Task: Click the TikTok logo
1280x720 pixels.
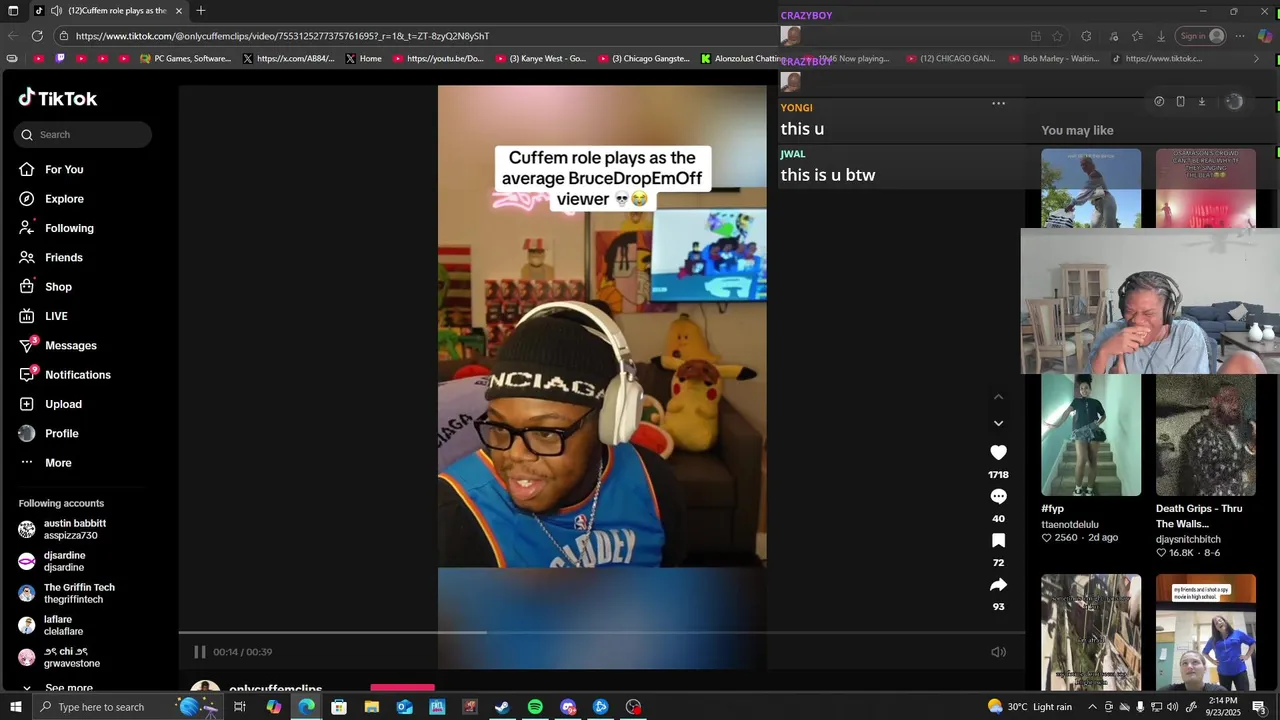Action: pyautogui.click(x=58, y=98)
